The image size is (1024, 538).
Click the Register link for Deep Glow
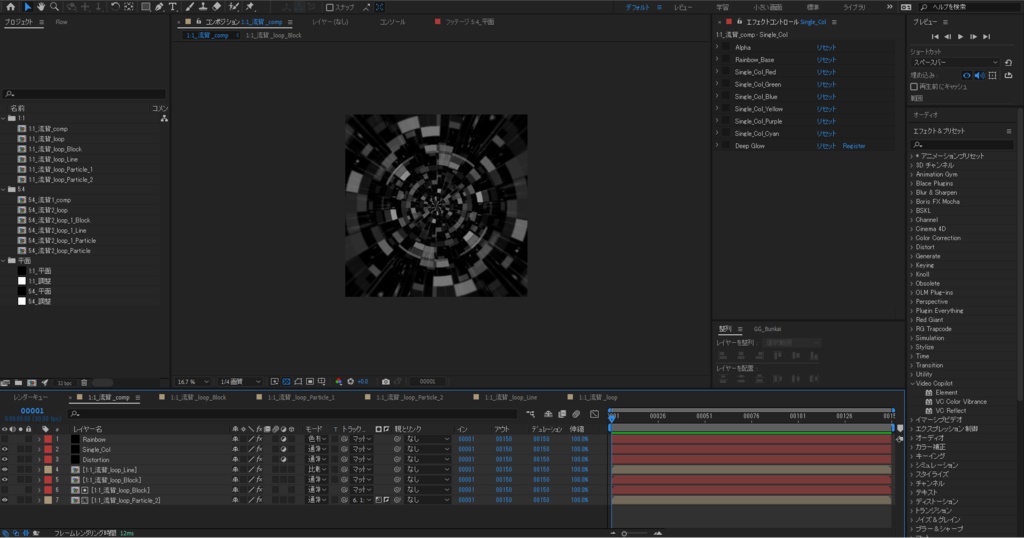coord(854,146)
